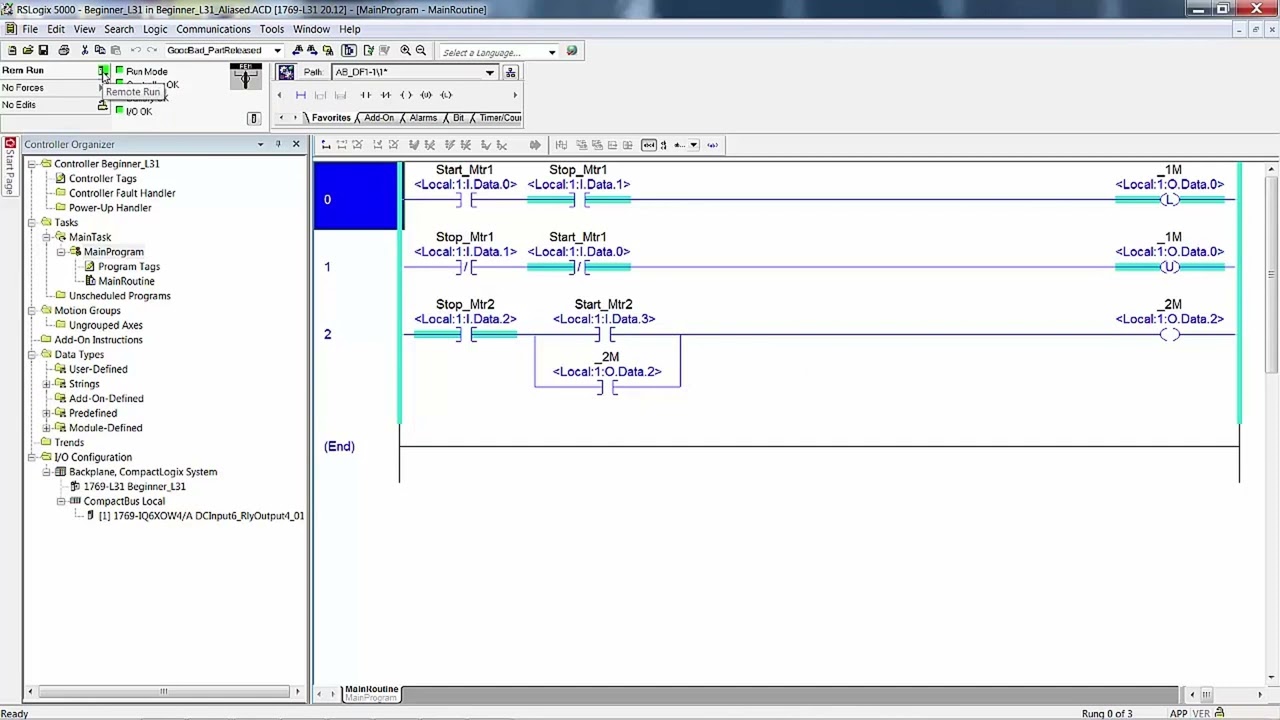Collapse the Tasks folder in the tree

click(x=32, y=223)
